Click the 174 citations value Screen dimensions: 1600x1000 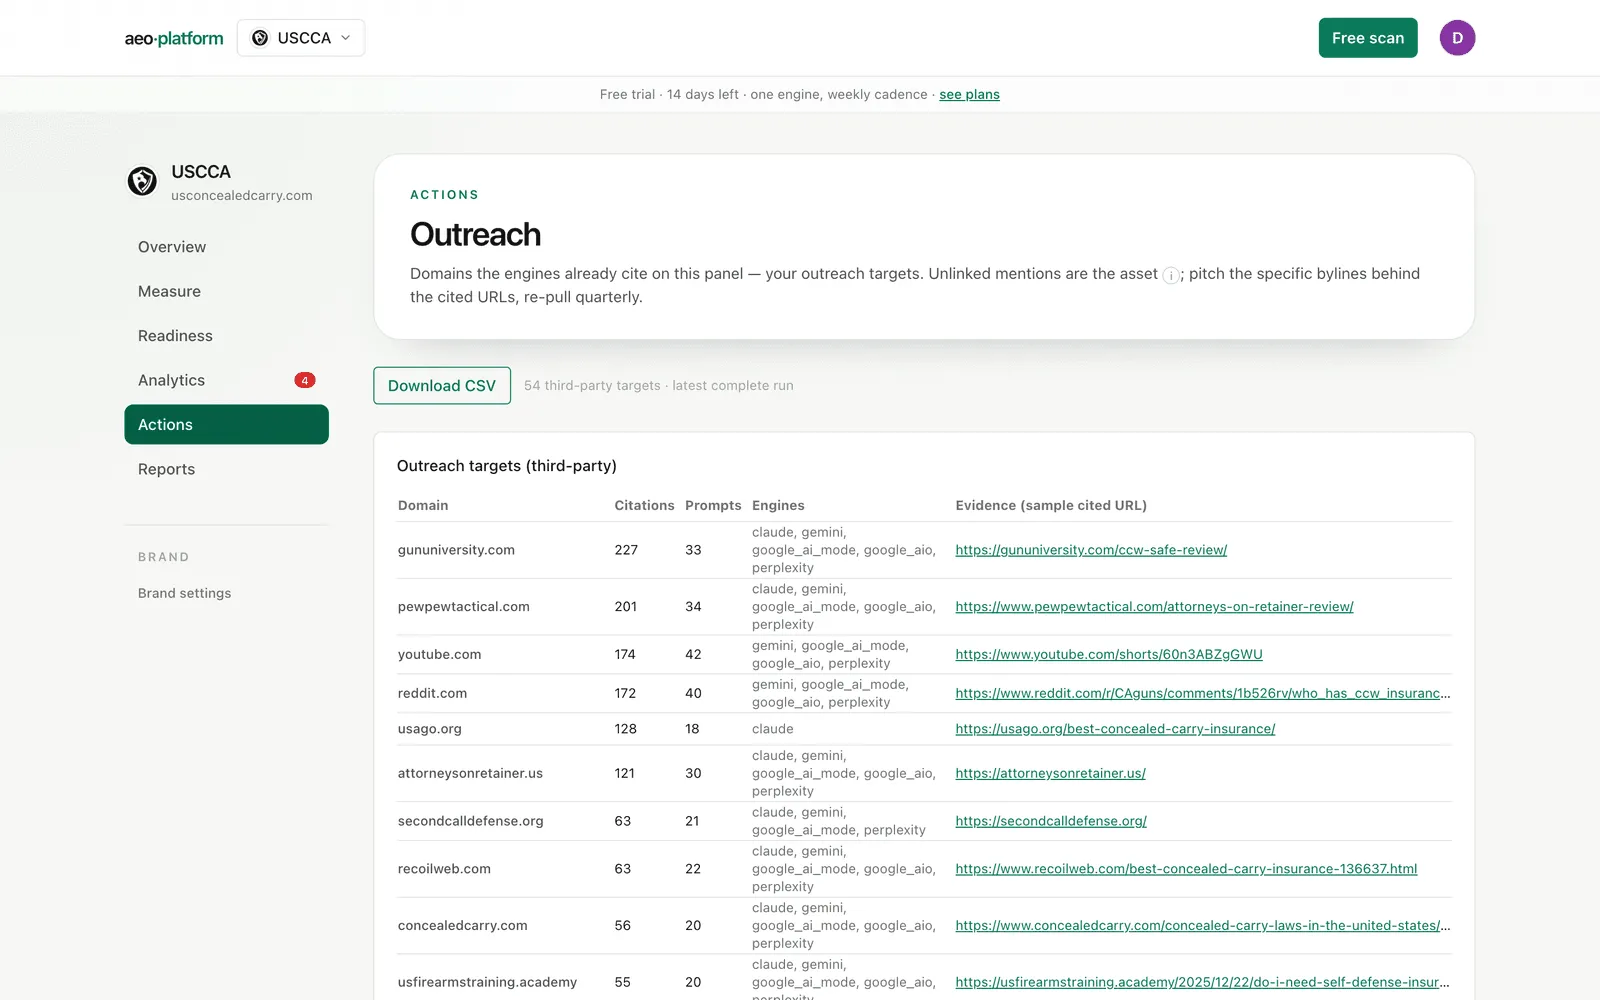(625, 654)
